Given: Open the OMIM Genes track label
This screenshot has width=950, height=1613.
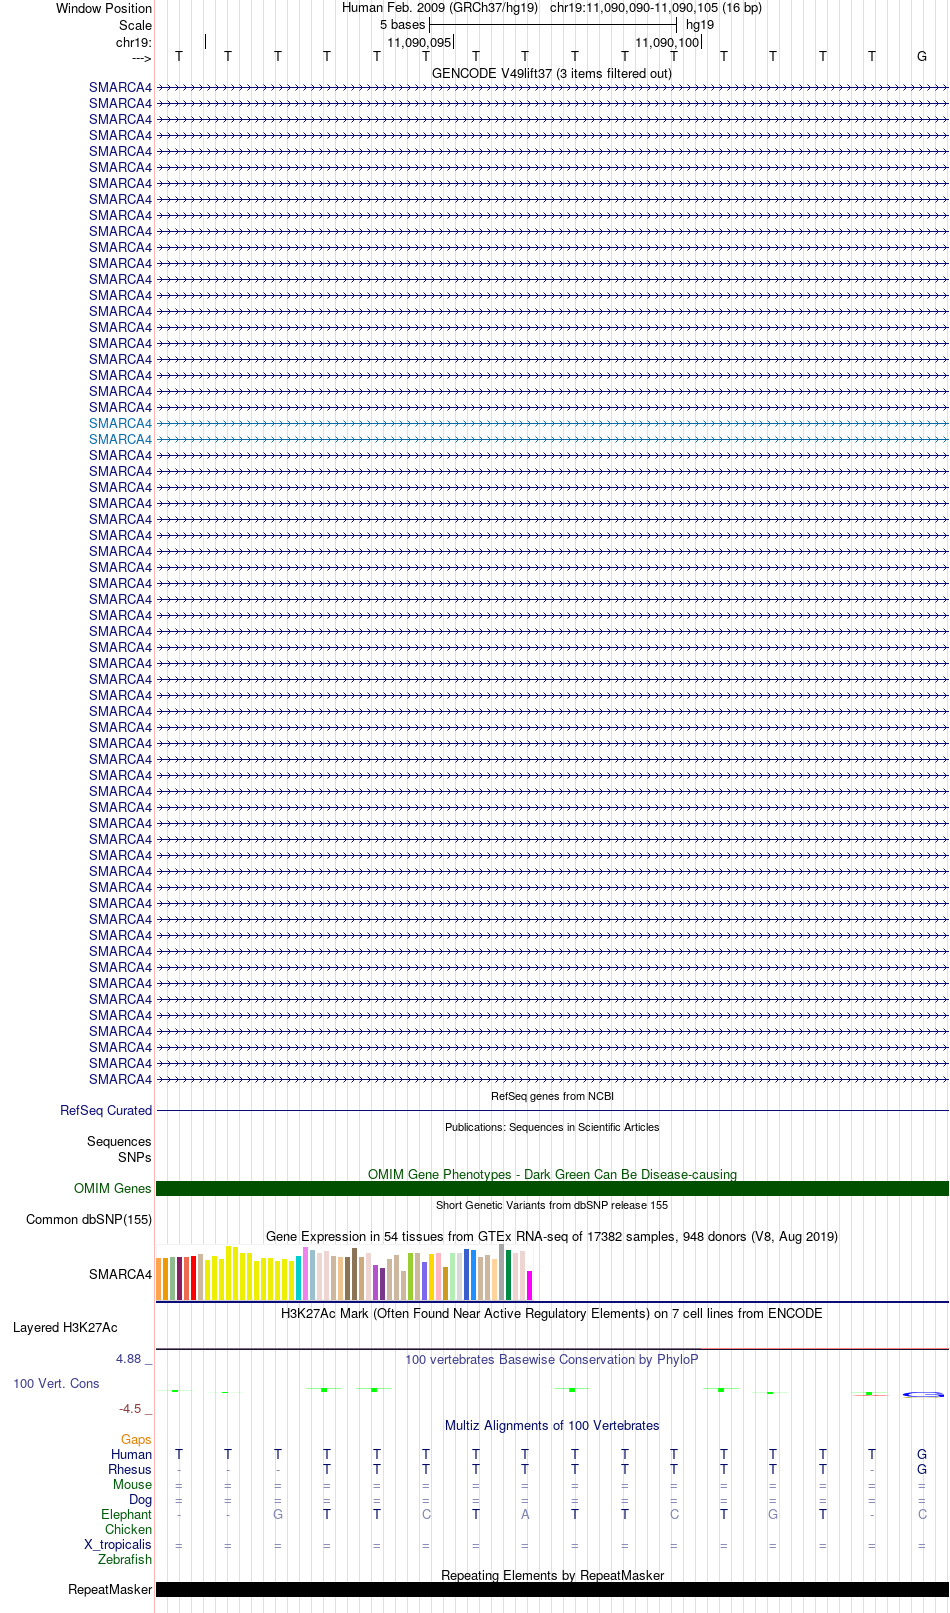Looking at the screenshot, I should tap(113, 1188).
